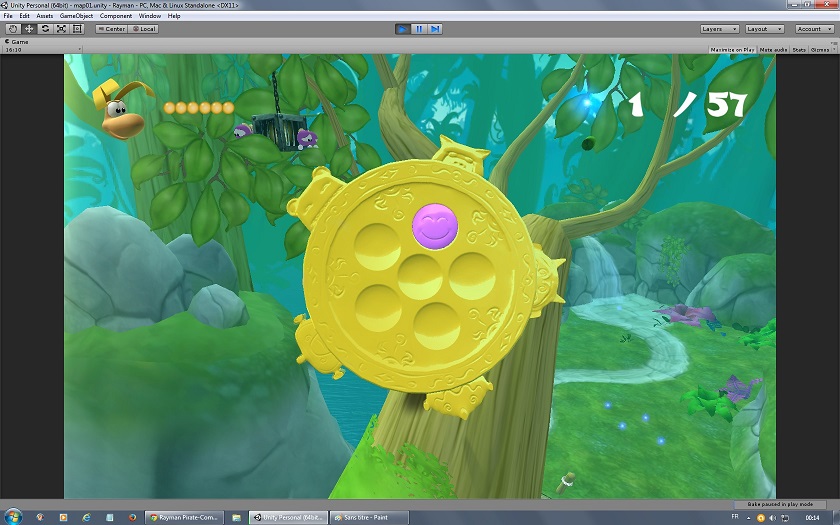The image size is (840, 525).
Task: Launch Firefox from taskbar
Action: 132,518
